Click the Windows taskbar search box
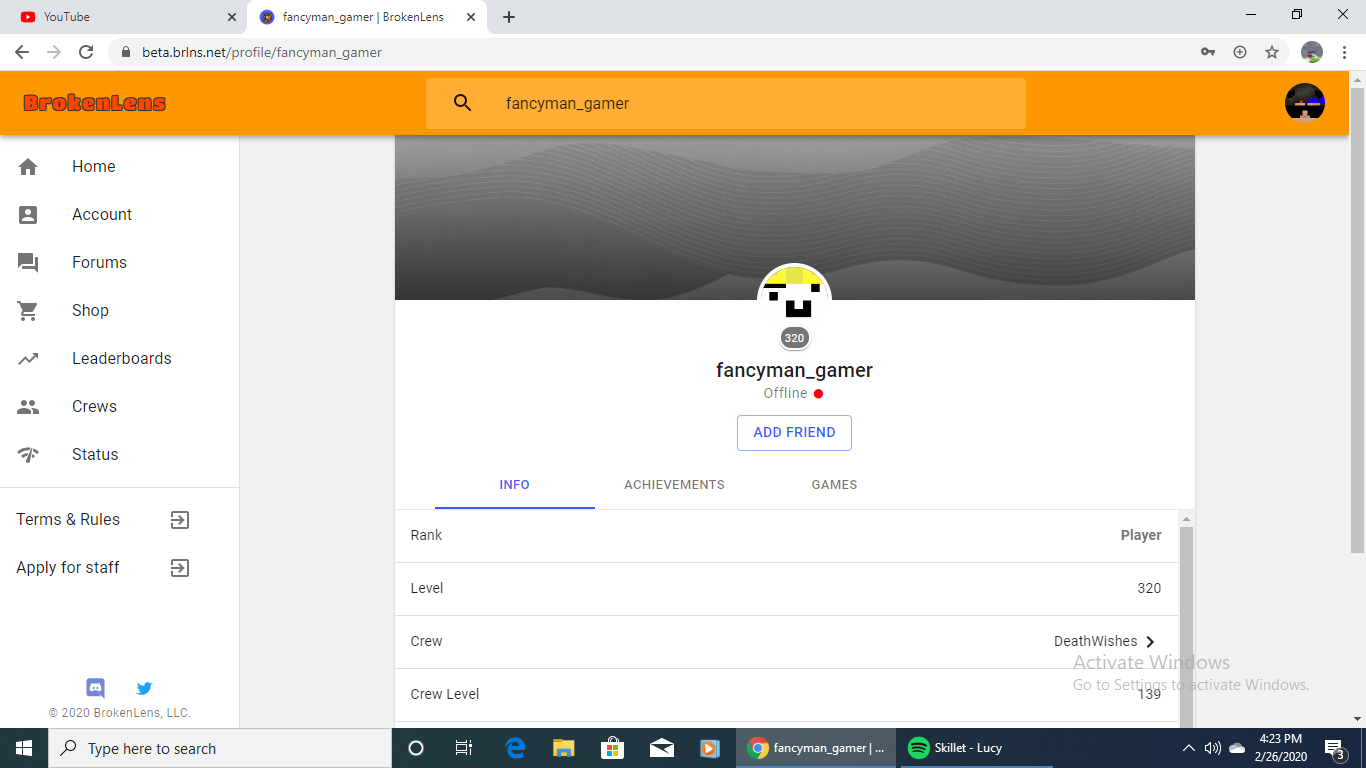This screenshot has width=1366, height=768. coord(220,748)
